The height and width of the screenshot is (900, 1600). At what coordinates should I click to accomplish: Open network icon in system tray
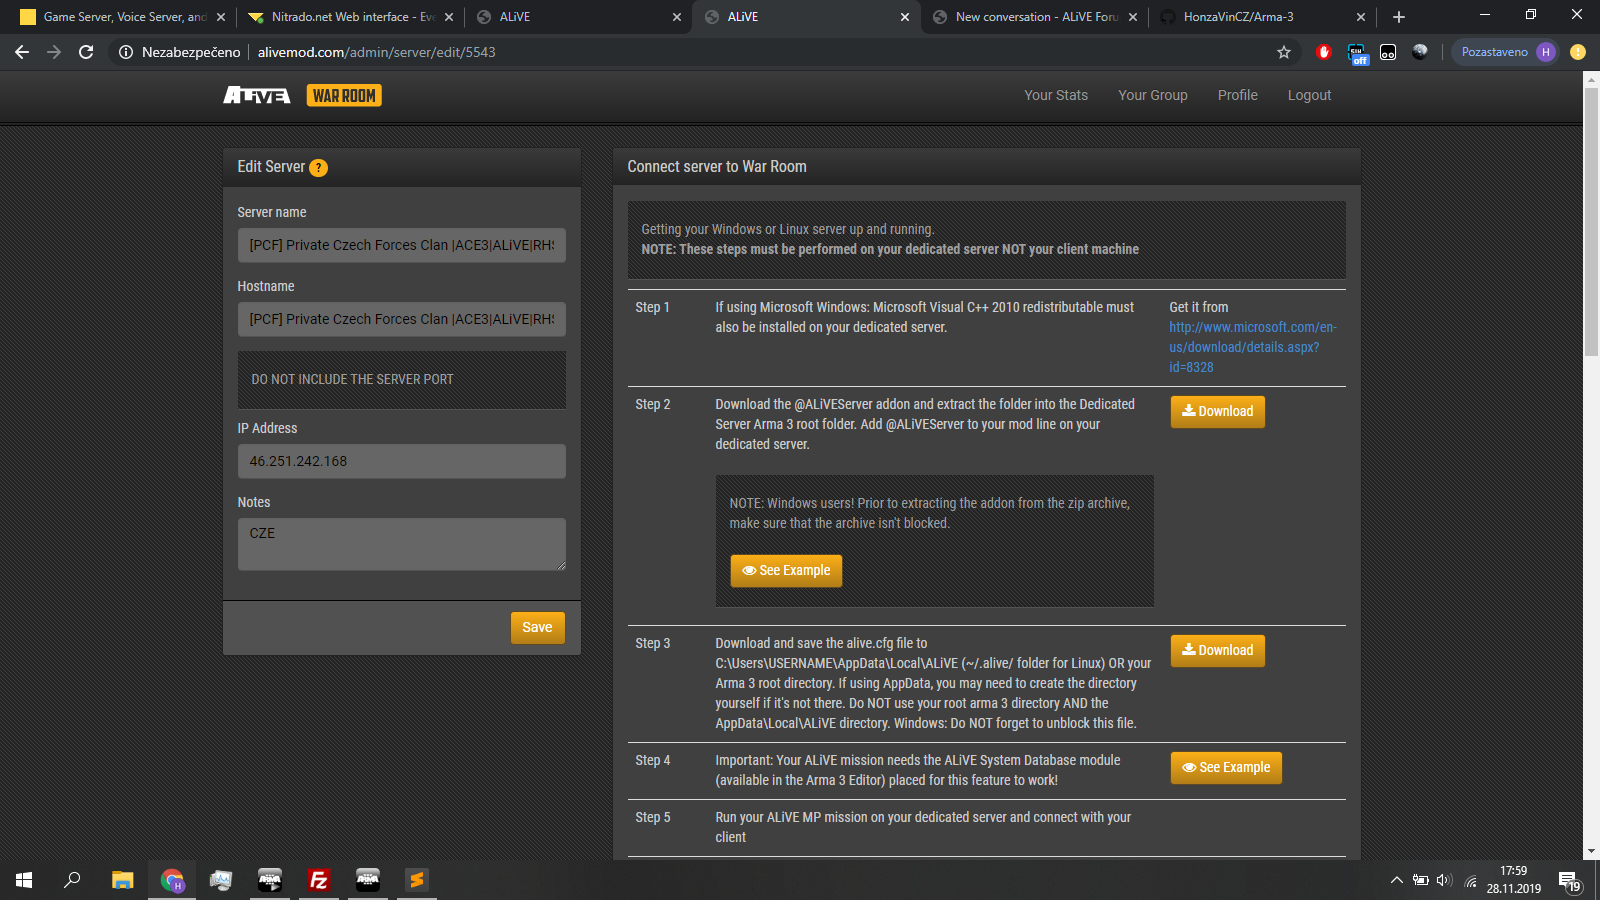point(1471,881)
